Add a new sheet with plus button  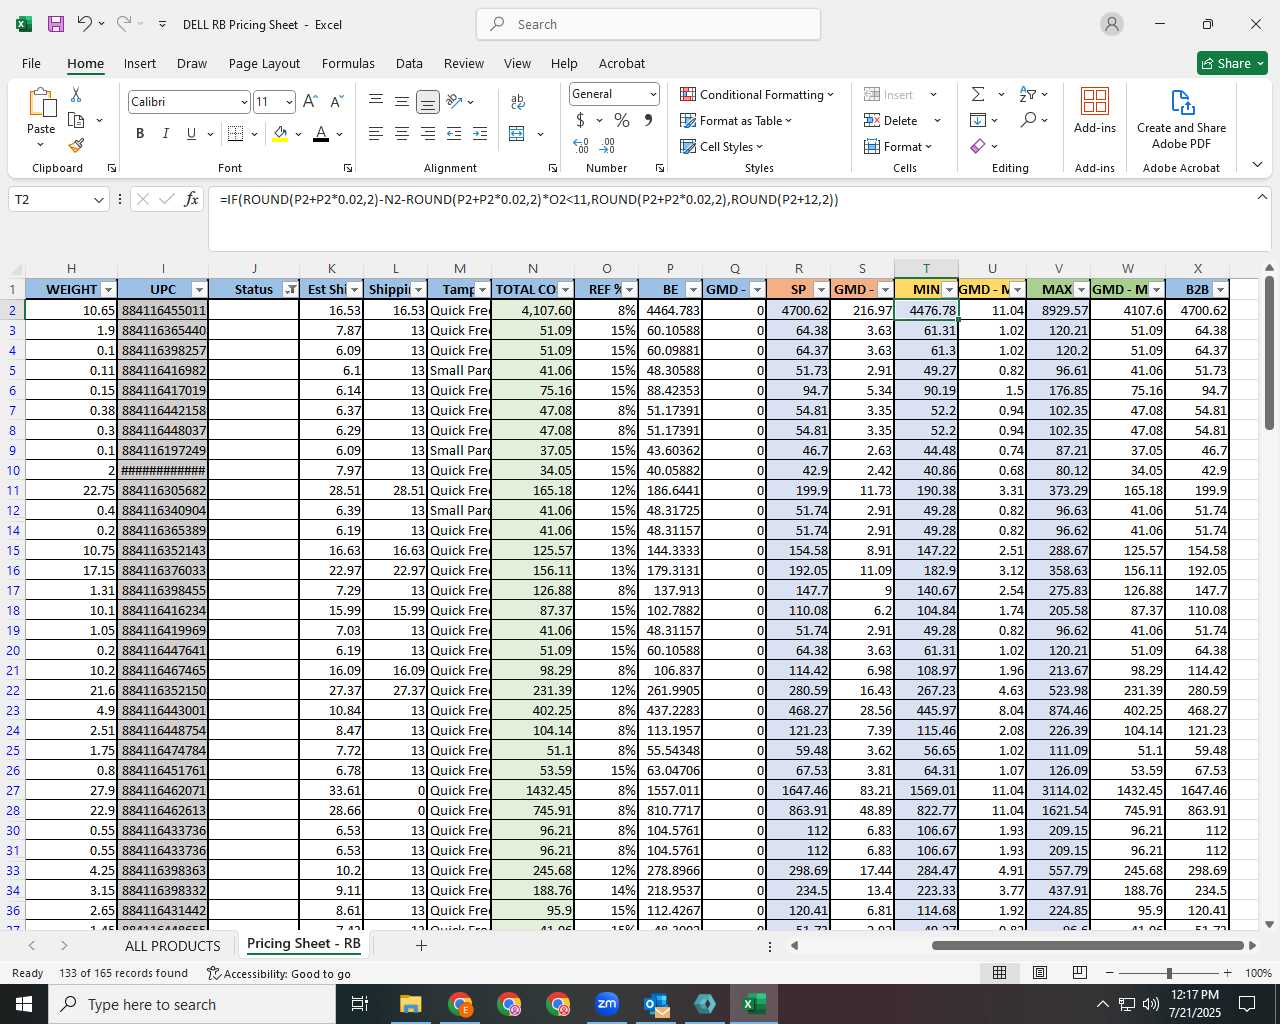point(421,945)
